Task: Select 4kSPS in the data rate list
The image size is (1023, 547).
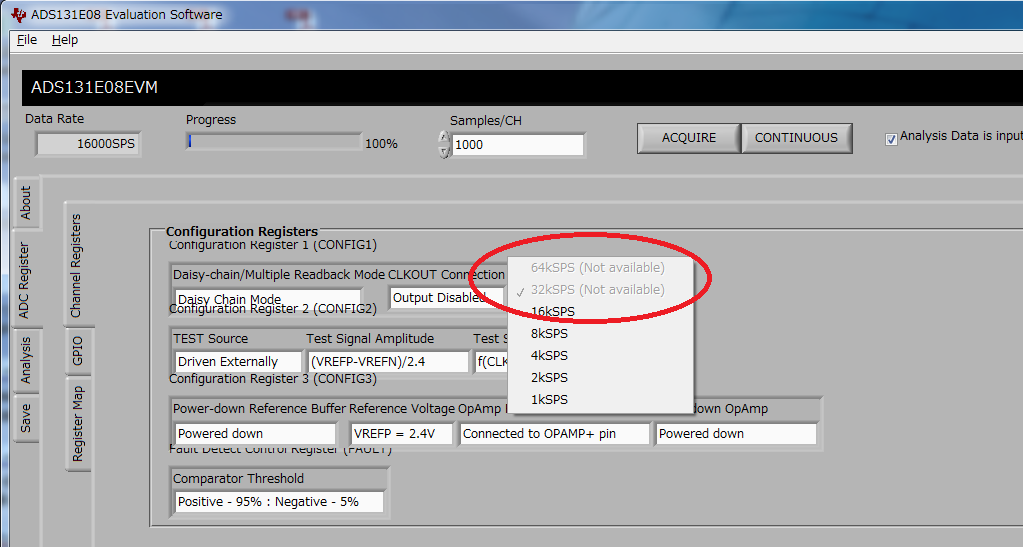Action: pyautogui.click(x=600, y=356)
